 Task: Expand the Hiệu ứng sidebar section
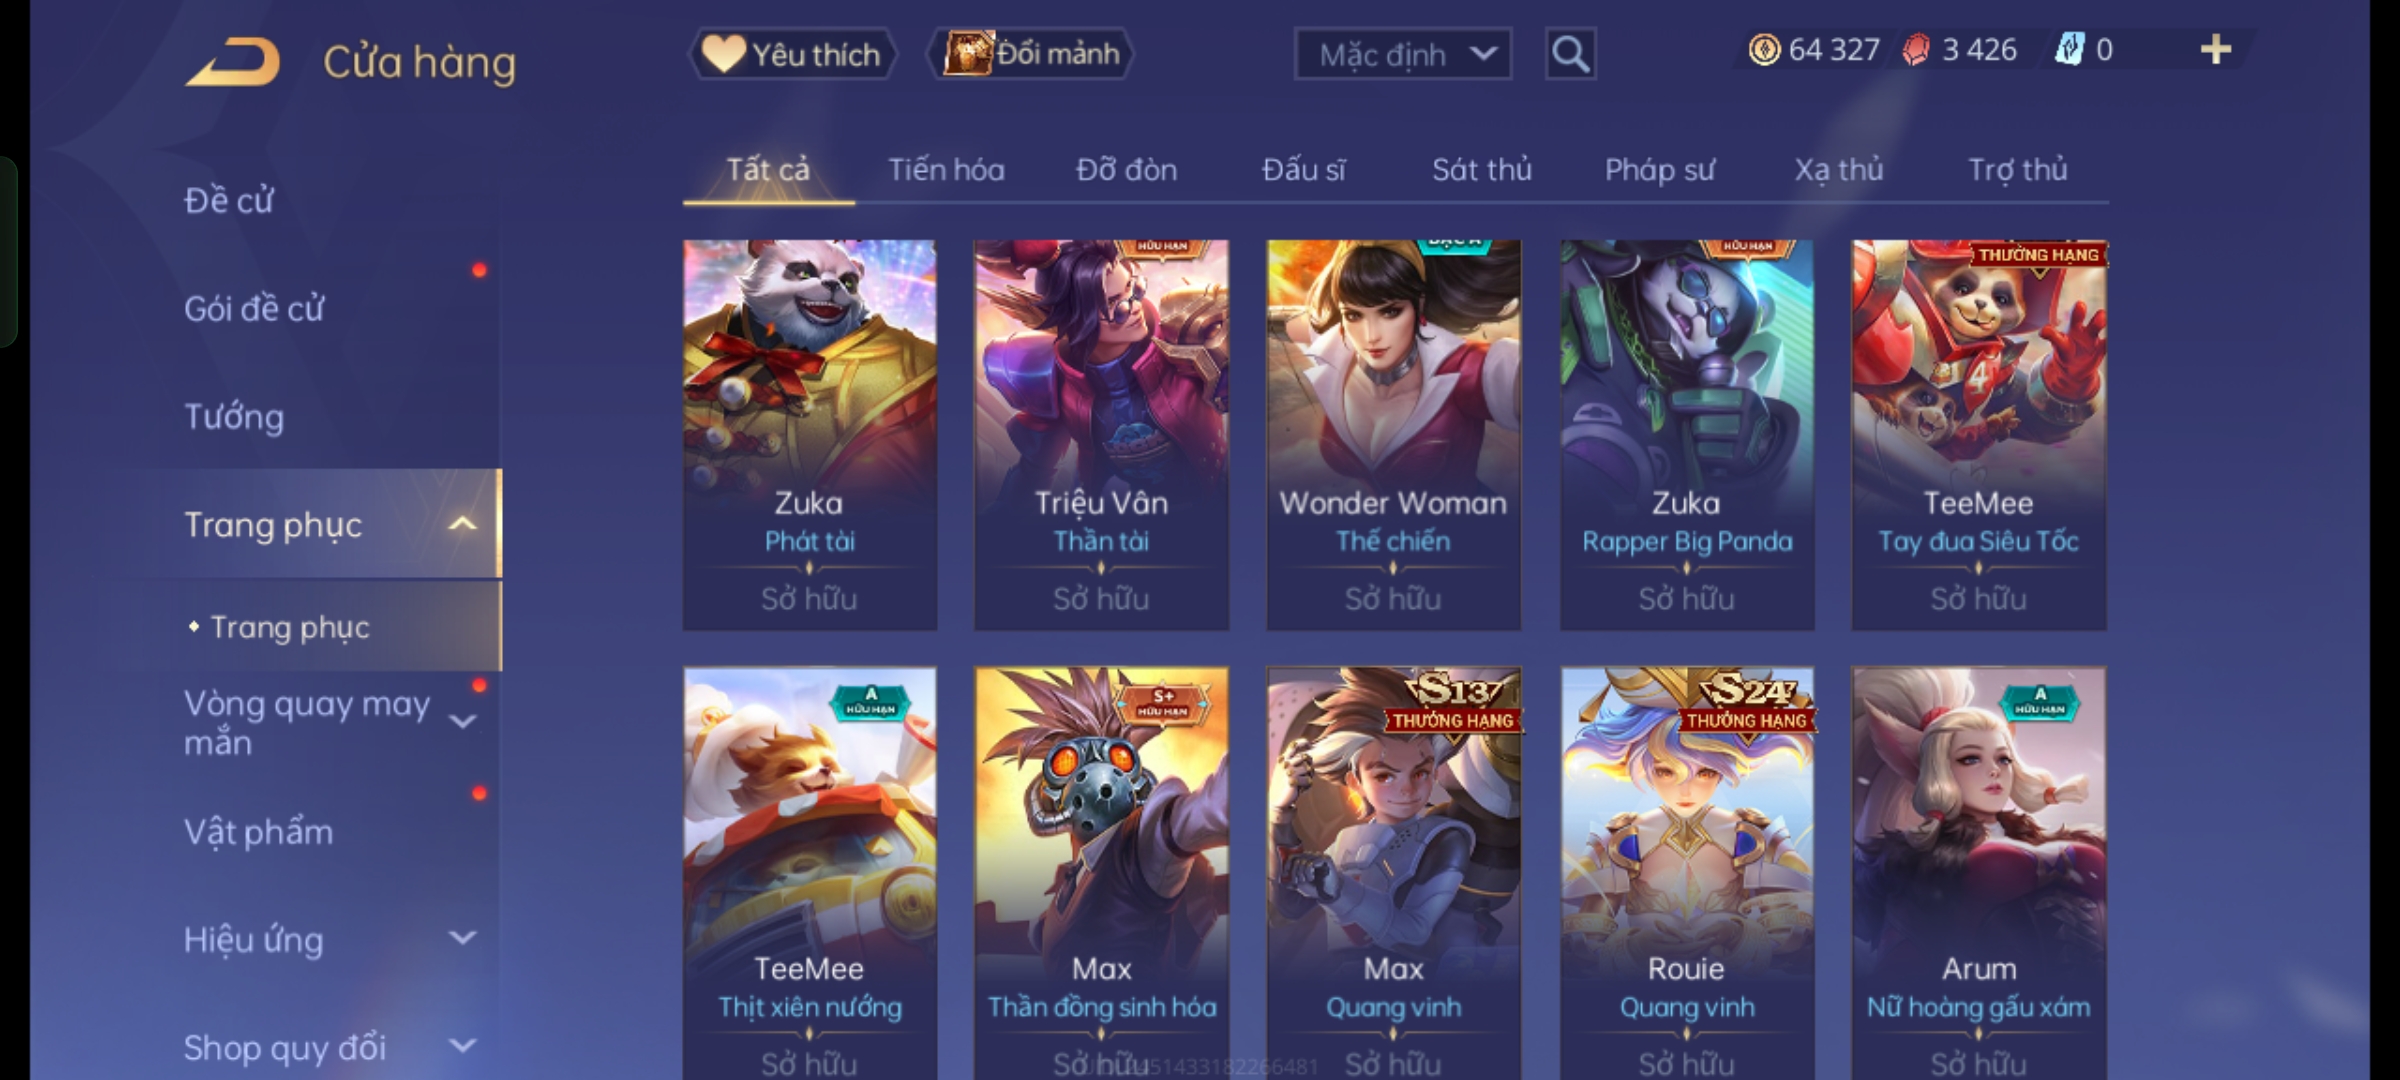[462, 938]
